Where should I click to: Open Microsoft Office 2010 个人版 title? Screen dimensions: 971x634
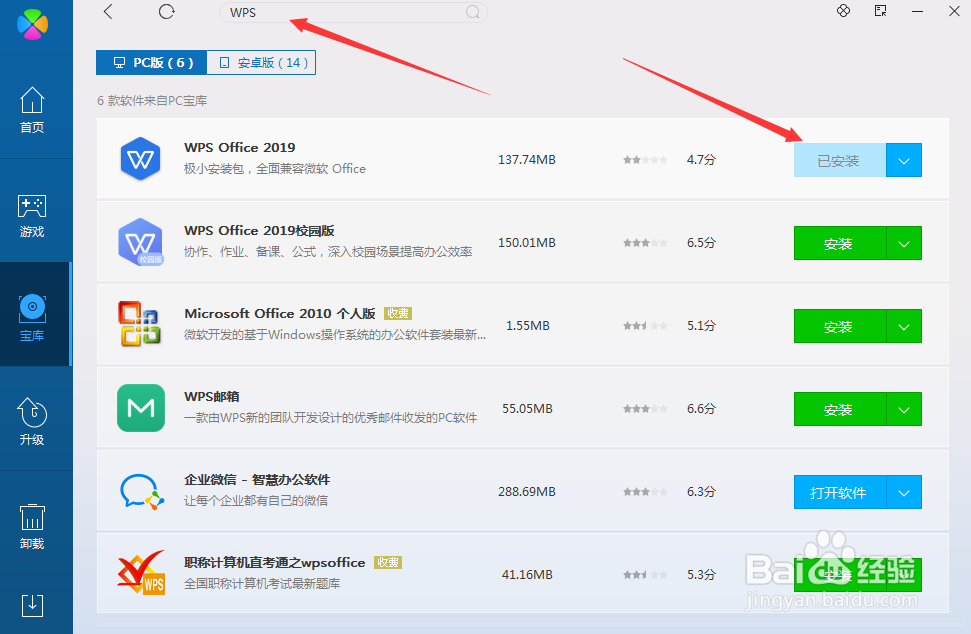pos(280,313)
